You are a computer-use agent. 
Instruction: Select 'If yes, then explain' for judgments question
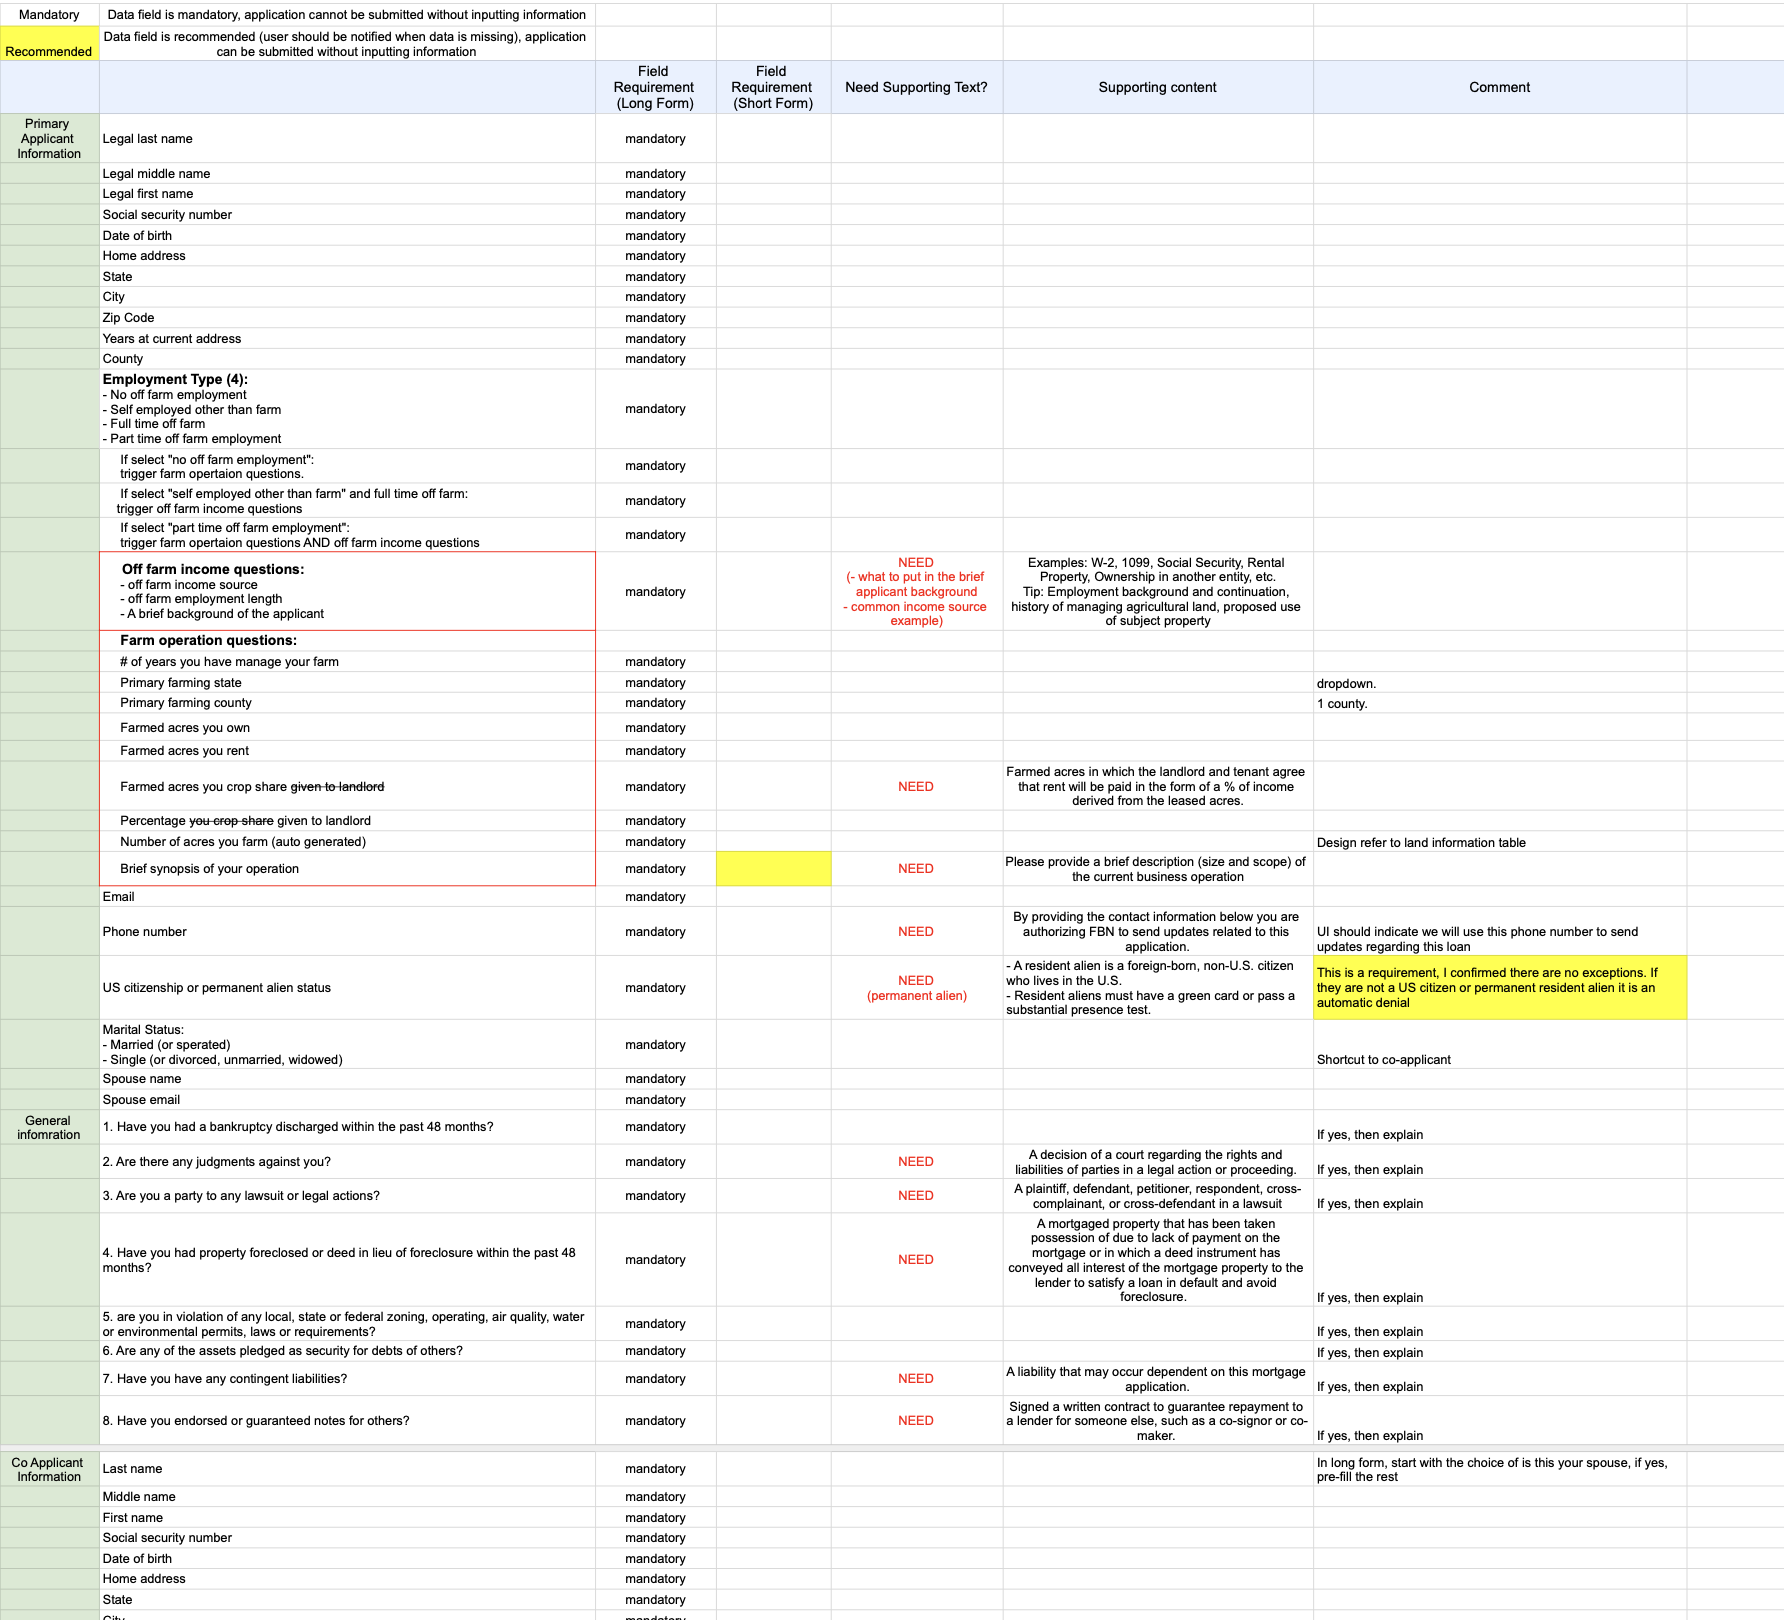(1499, 1162)
